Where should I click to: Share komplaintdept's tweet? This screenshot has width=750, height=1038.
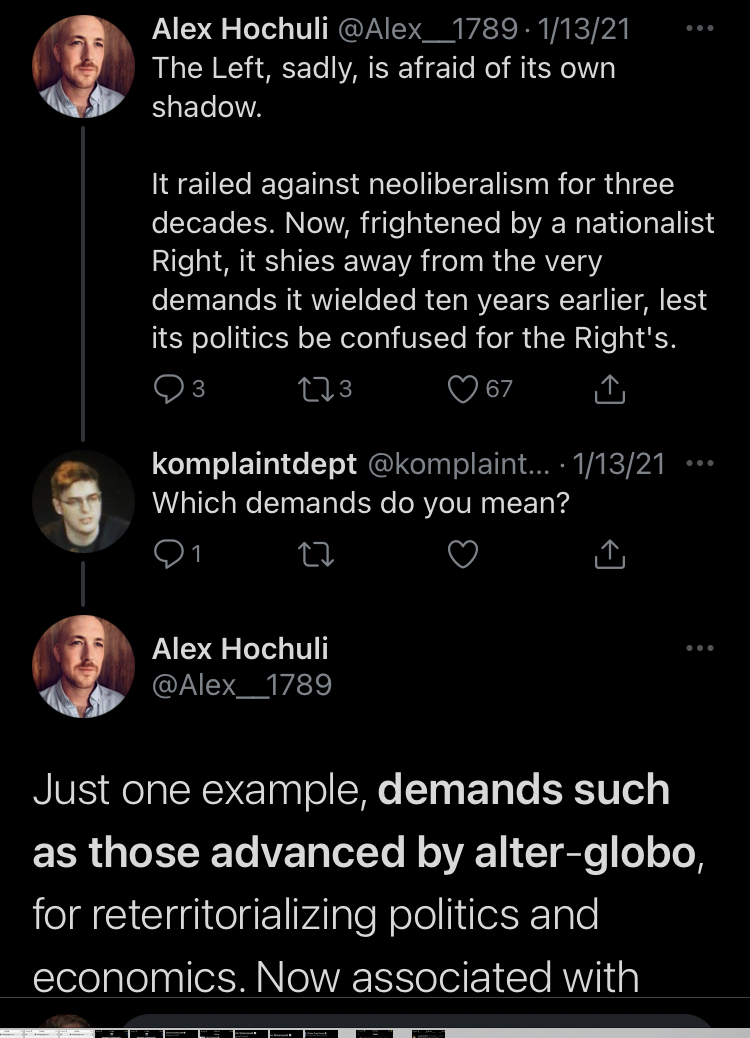610,554
